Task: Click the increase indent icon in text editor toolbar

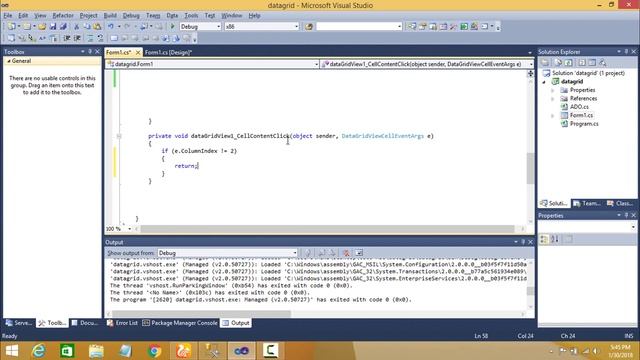Action: pyautogui.click(x=77, y=38)
